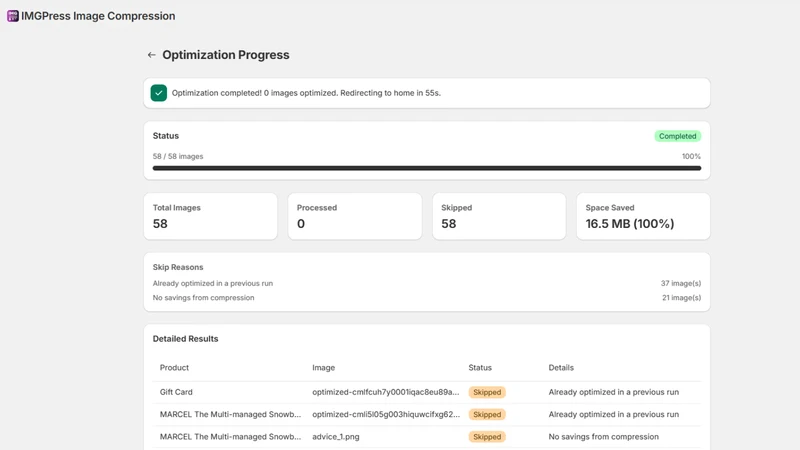Click the Gift Card product cell

coord(176,392)
